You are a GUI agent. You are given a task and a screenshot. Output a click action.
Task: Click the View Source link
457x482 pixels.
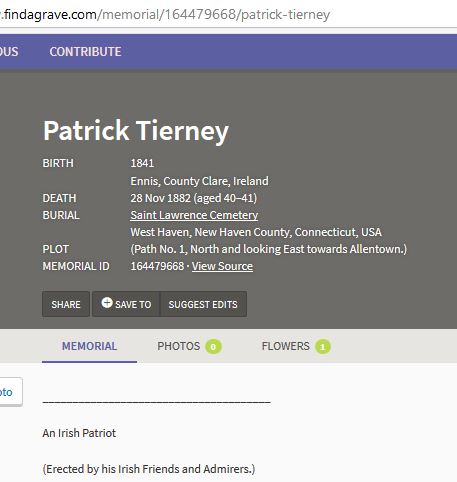coord(222,266)
